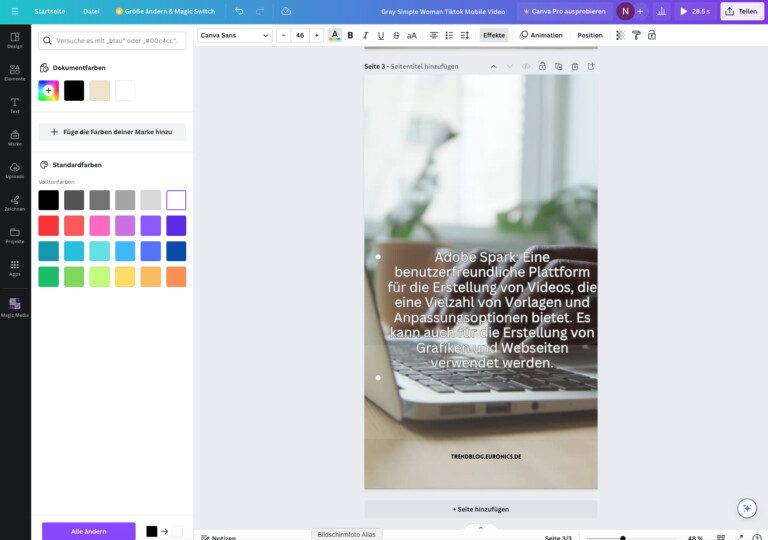Screen dimensions: 768x540
Task: Open the Elemente sidebar panel
Action: click(x=15, y=73)
